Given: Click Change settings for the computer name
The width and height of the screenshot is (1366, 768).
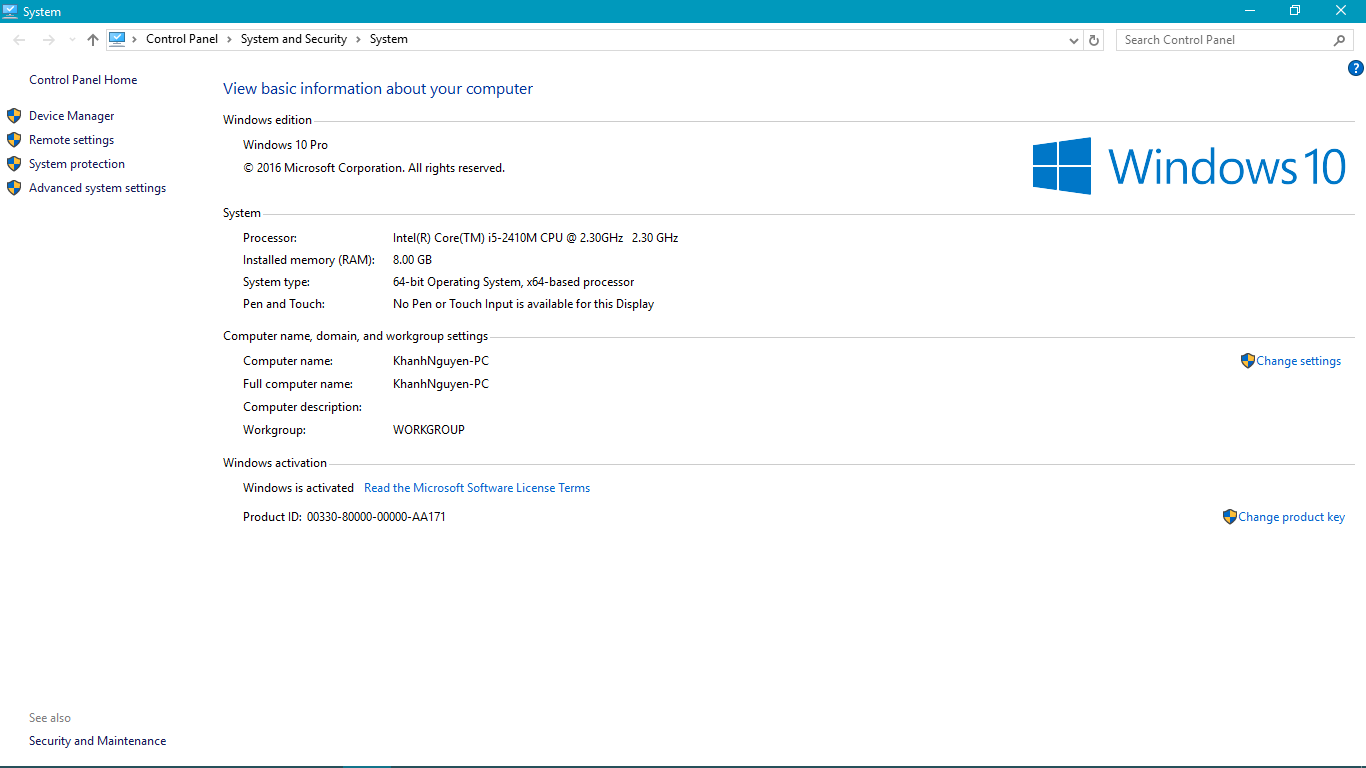Looking at the screenshot, I should point(1298,361).
